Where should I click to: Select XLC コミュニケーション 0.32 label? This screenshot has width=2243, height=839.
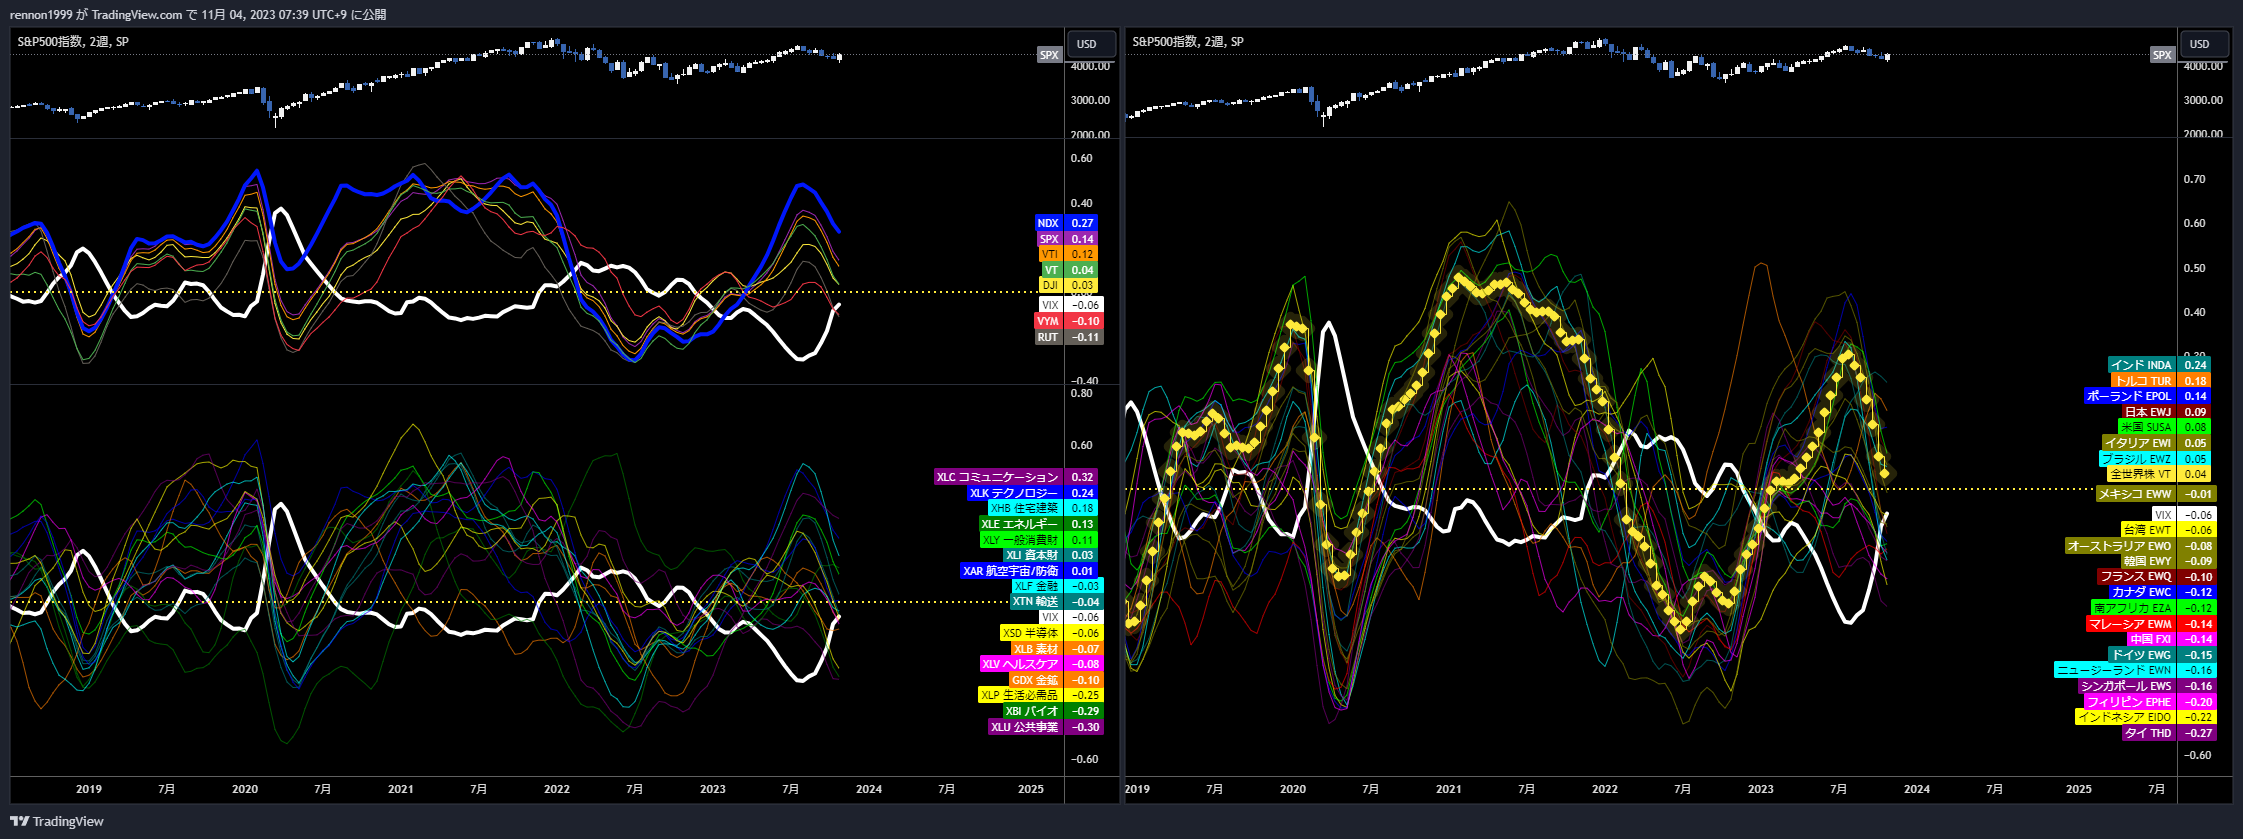point(1016,477)
